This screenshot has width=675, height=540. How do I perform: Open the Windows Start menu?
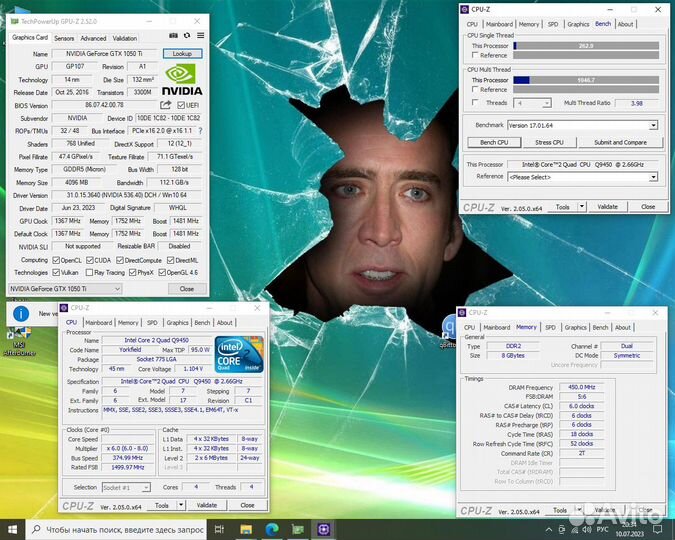tap(12, 529)
